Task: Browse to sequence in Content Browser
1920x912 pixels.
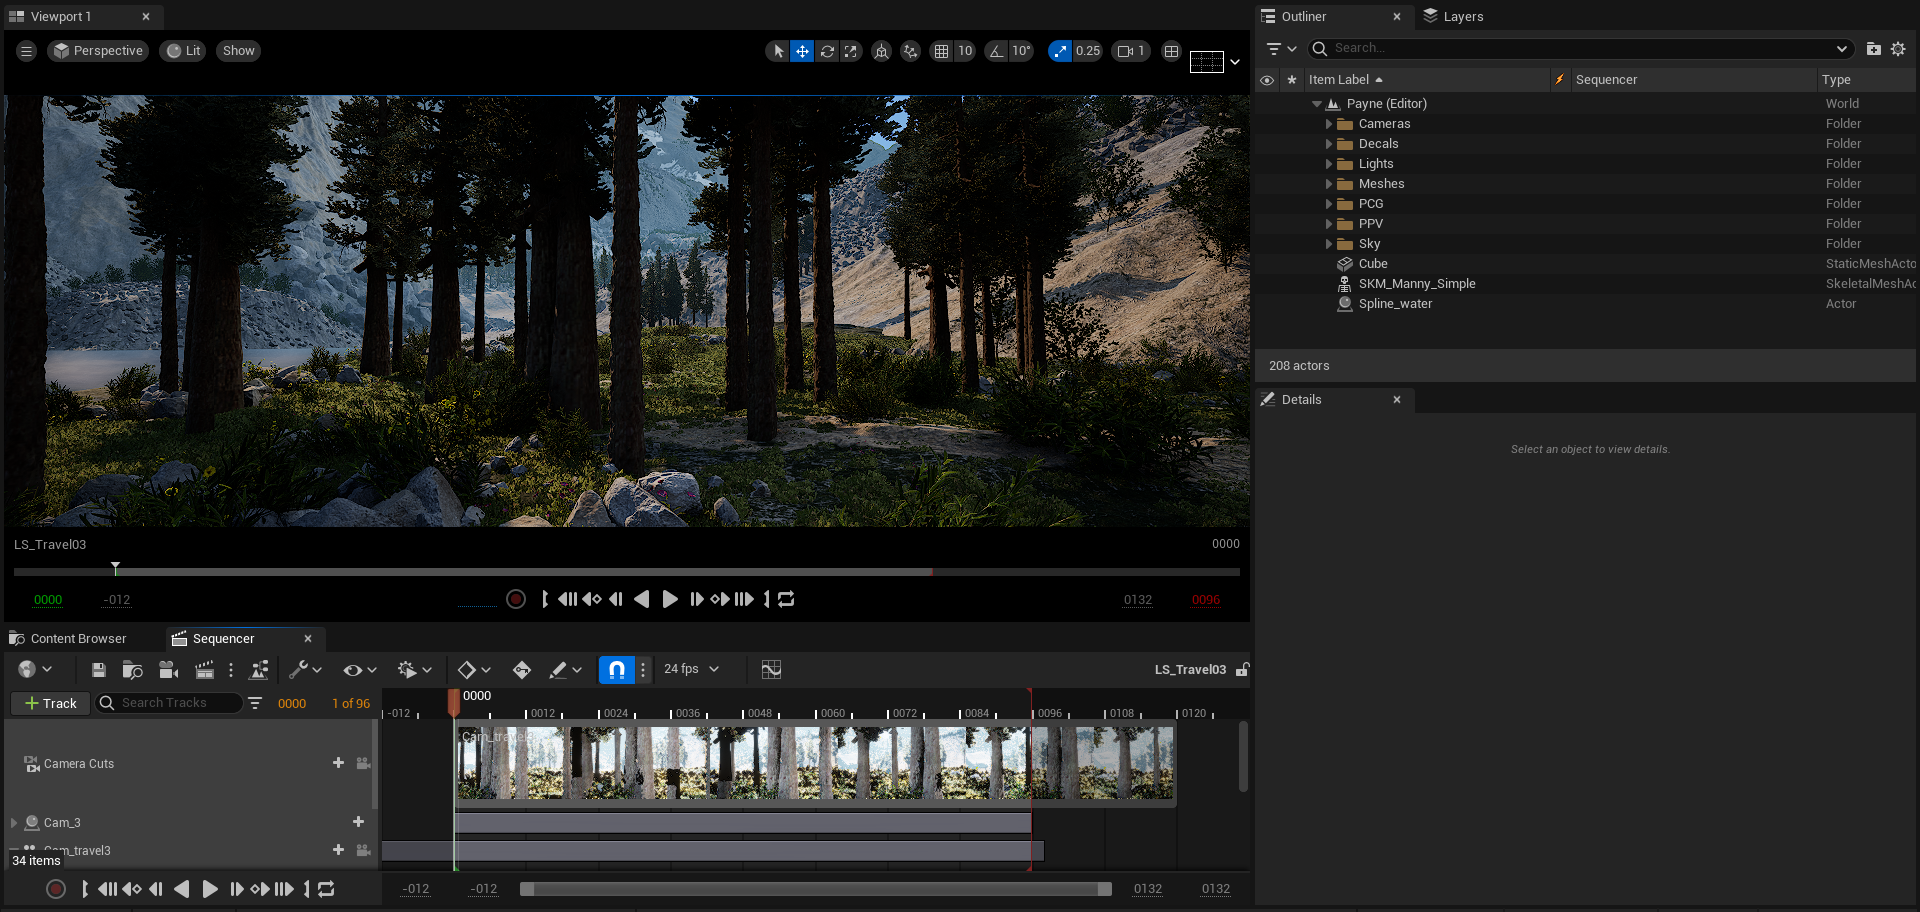Action: (132, 670)
